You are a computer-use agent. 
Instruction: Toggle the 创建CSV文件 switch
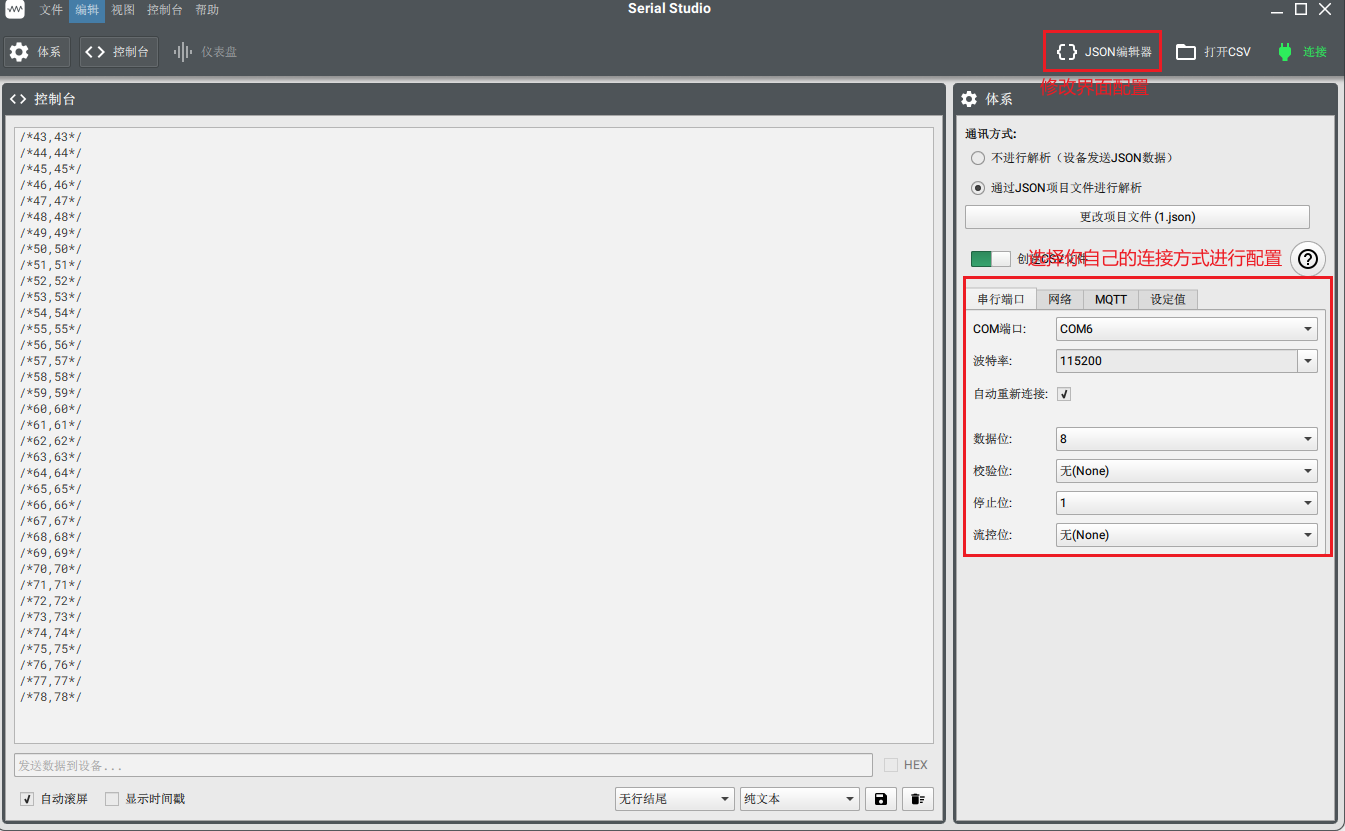pos(990,259)
